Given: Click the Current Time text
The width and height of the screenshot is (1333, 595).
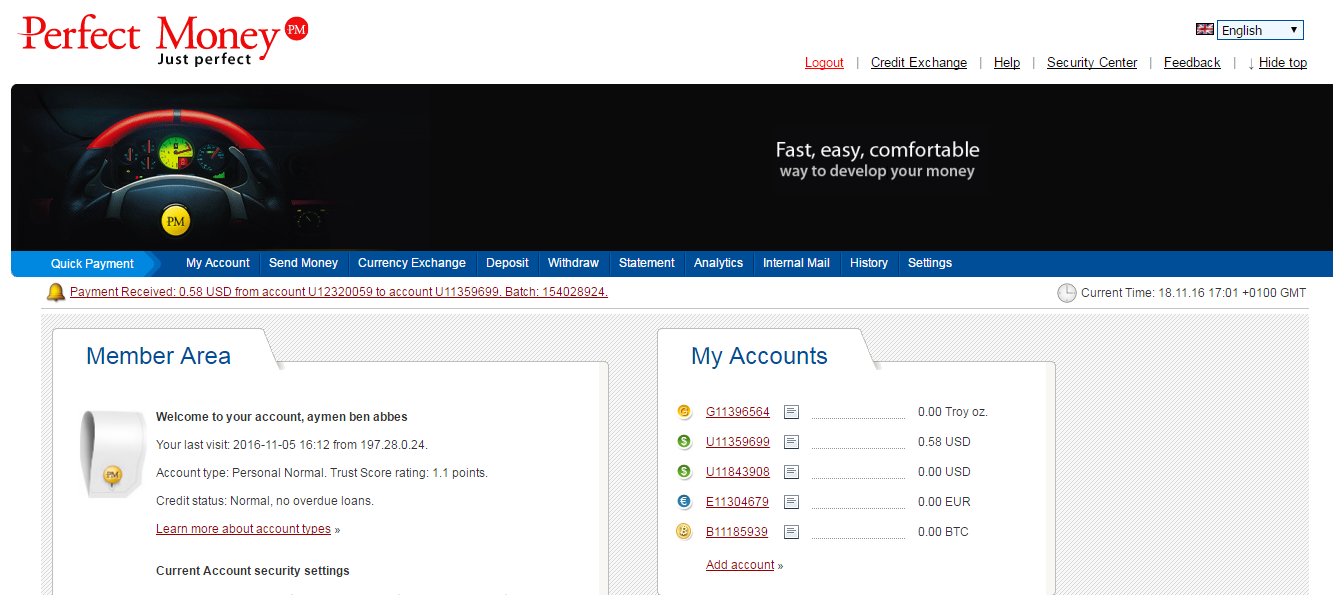Looking at the screenshot, I should (1194, 293).
